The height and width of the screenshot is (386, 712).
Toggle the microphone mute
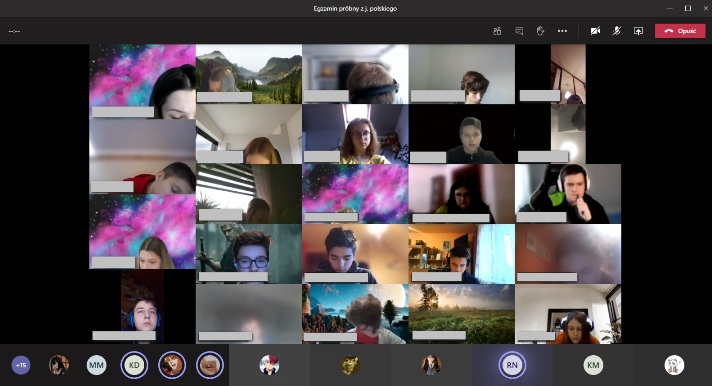coord(616,31)
